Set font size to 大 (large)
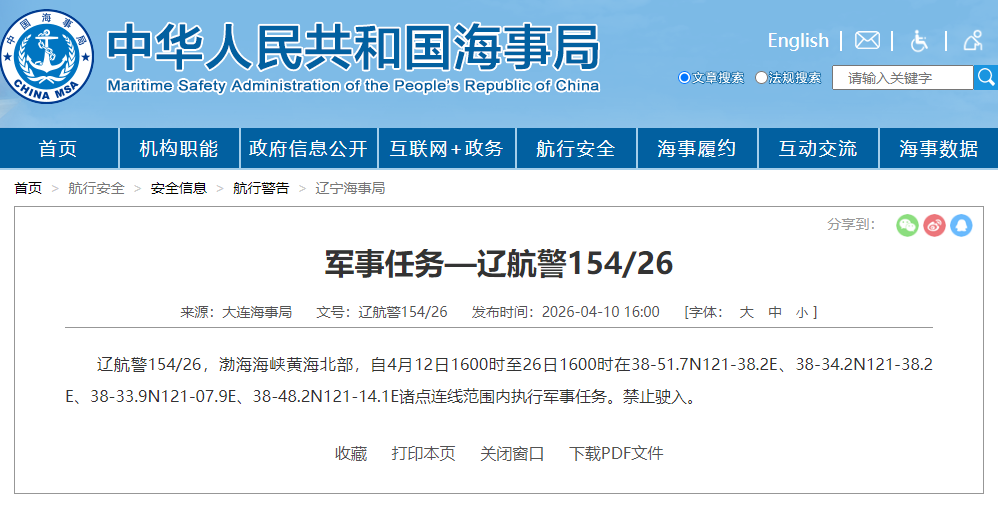 (746, 312)
